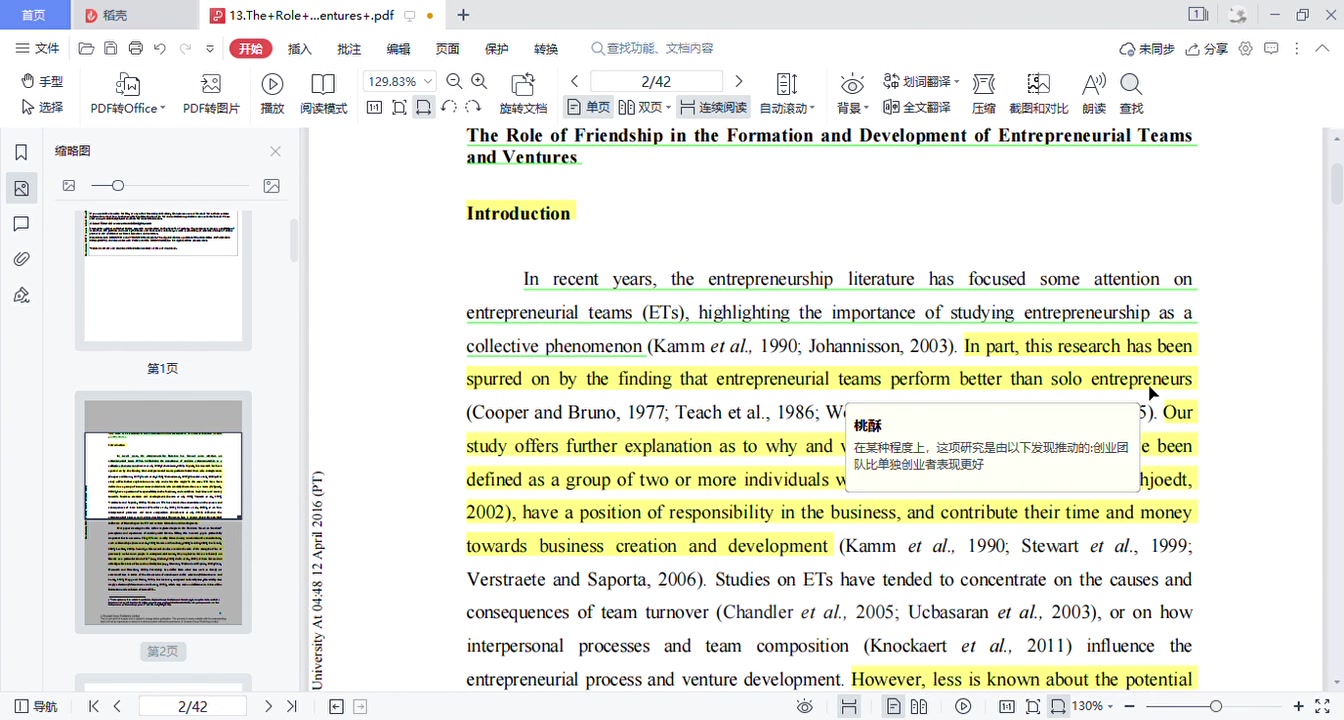Toggle Fit width button in ribbon
Image resolution: width=1344 pixels, height=720 pixels.
click(424, 107)
